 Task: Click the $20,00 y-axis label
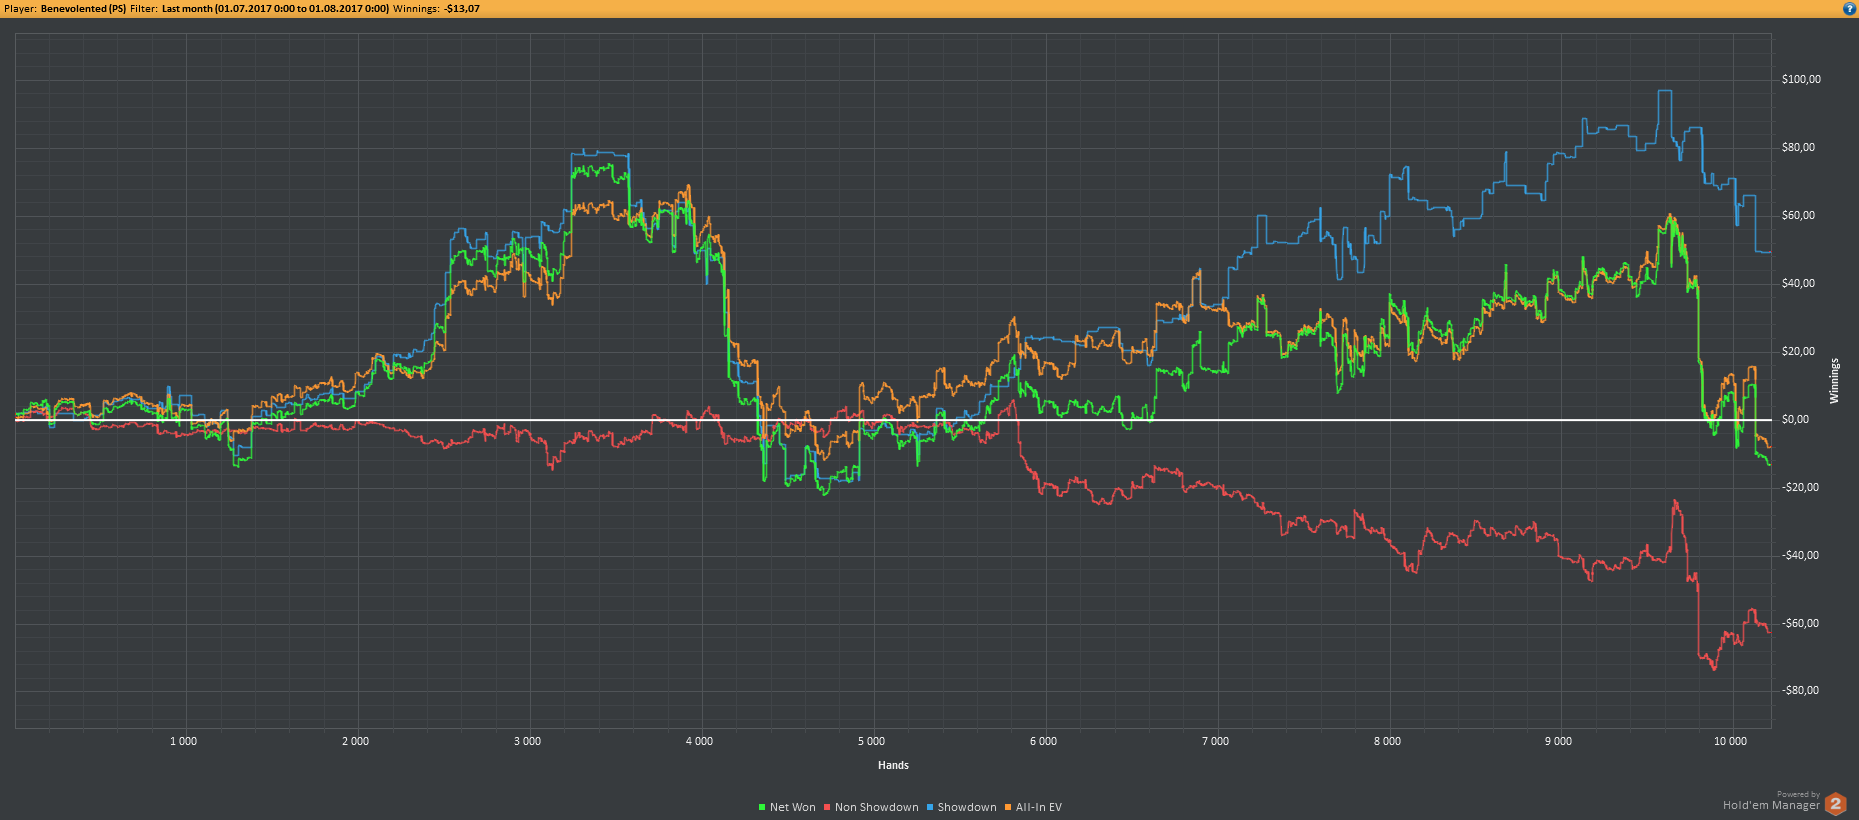coord(1798,351)
